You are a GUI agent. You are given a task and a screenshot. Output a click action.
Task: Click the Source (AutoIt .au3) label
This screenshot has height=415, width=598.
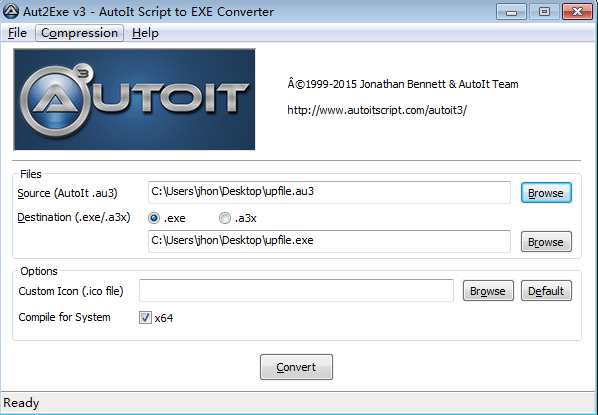click(68, 193)
